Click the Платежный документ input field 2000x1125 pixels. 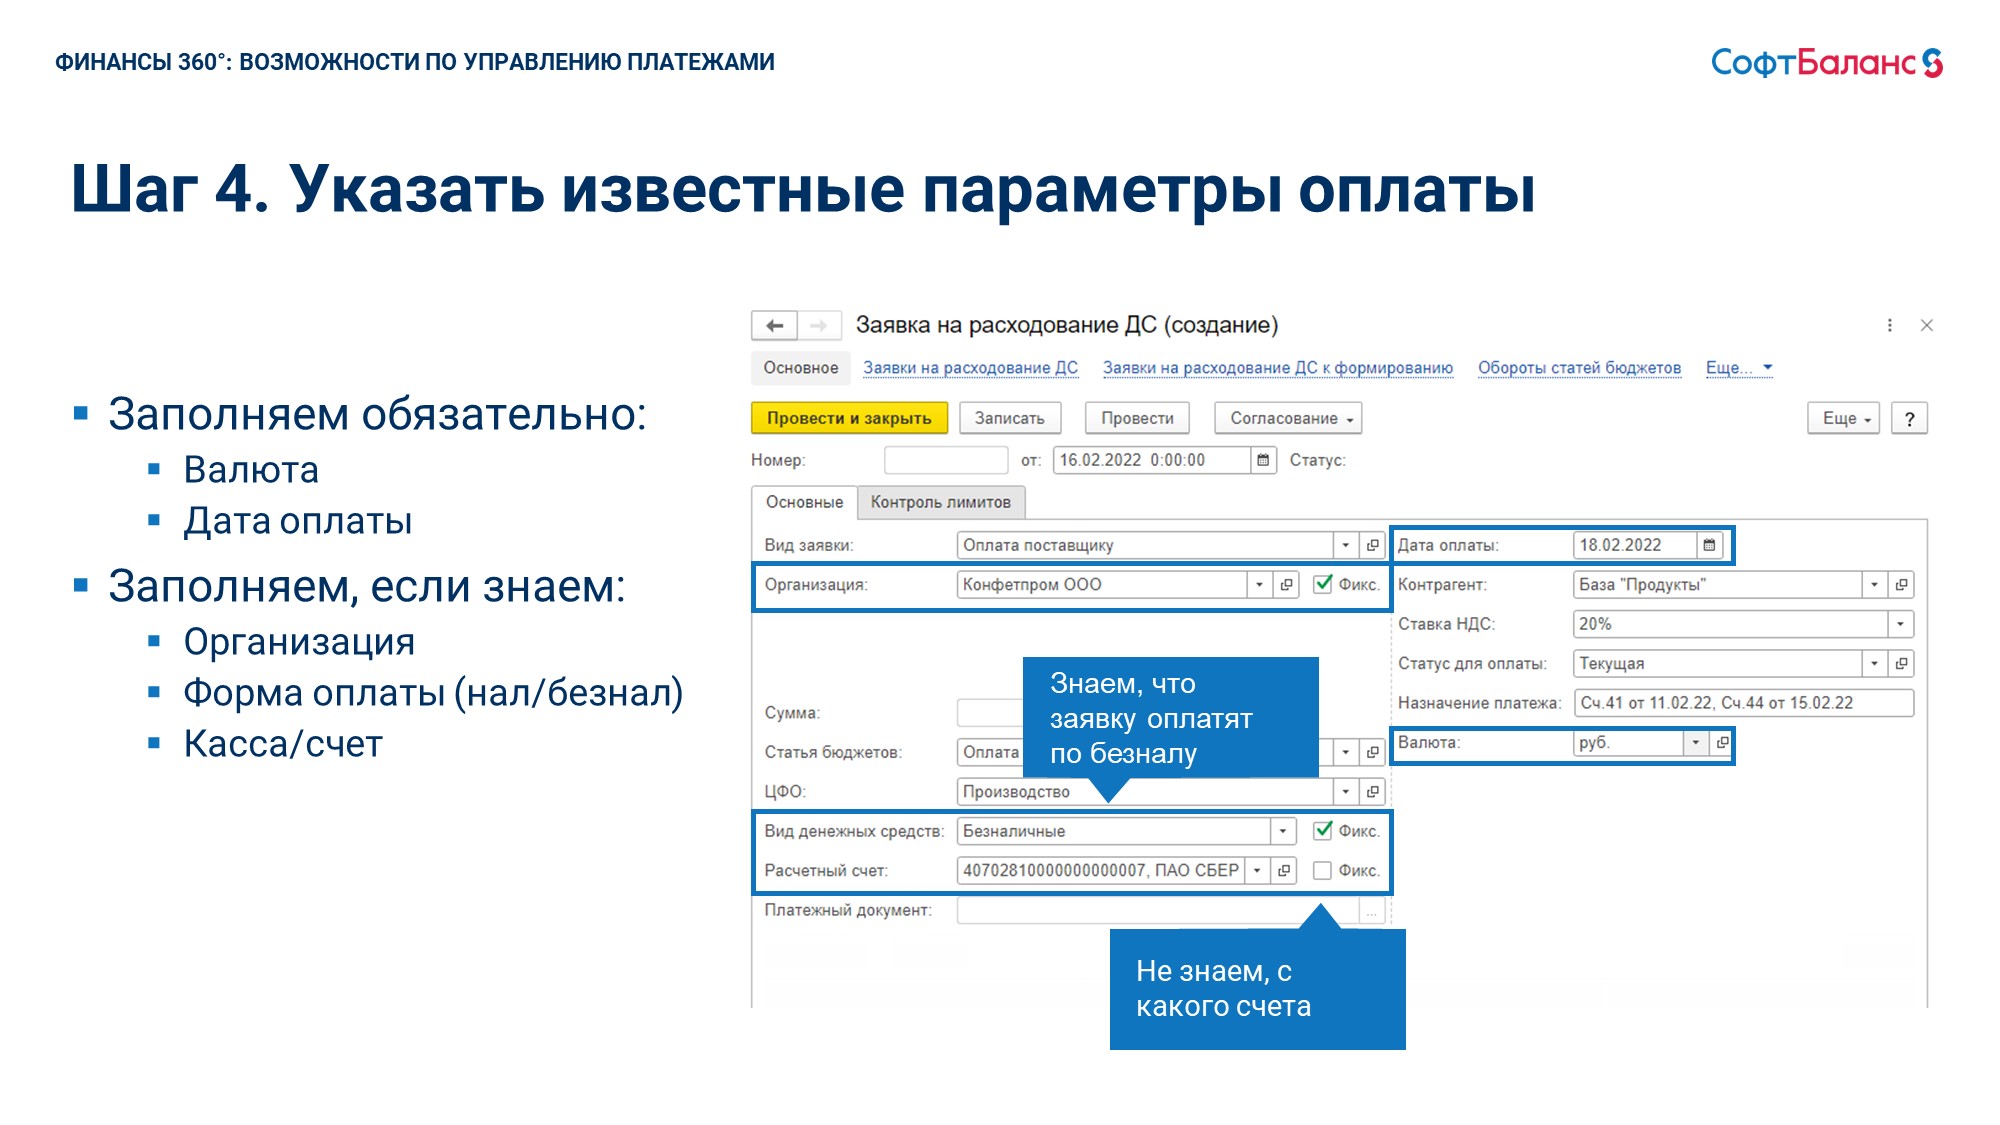pos(1158,911)
